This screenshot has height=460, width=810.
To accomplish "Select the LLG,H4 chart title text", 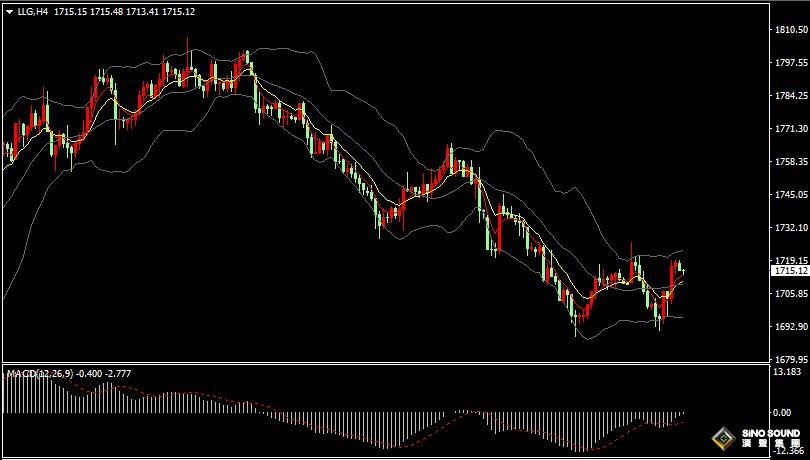I will (x=33, y=11).
